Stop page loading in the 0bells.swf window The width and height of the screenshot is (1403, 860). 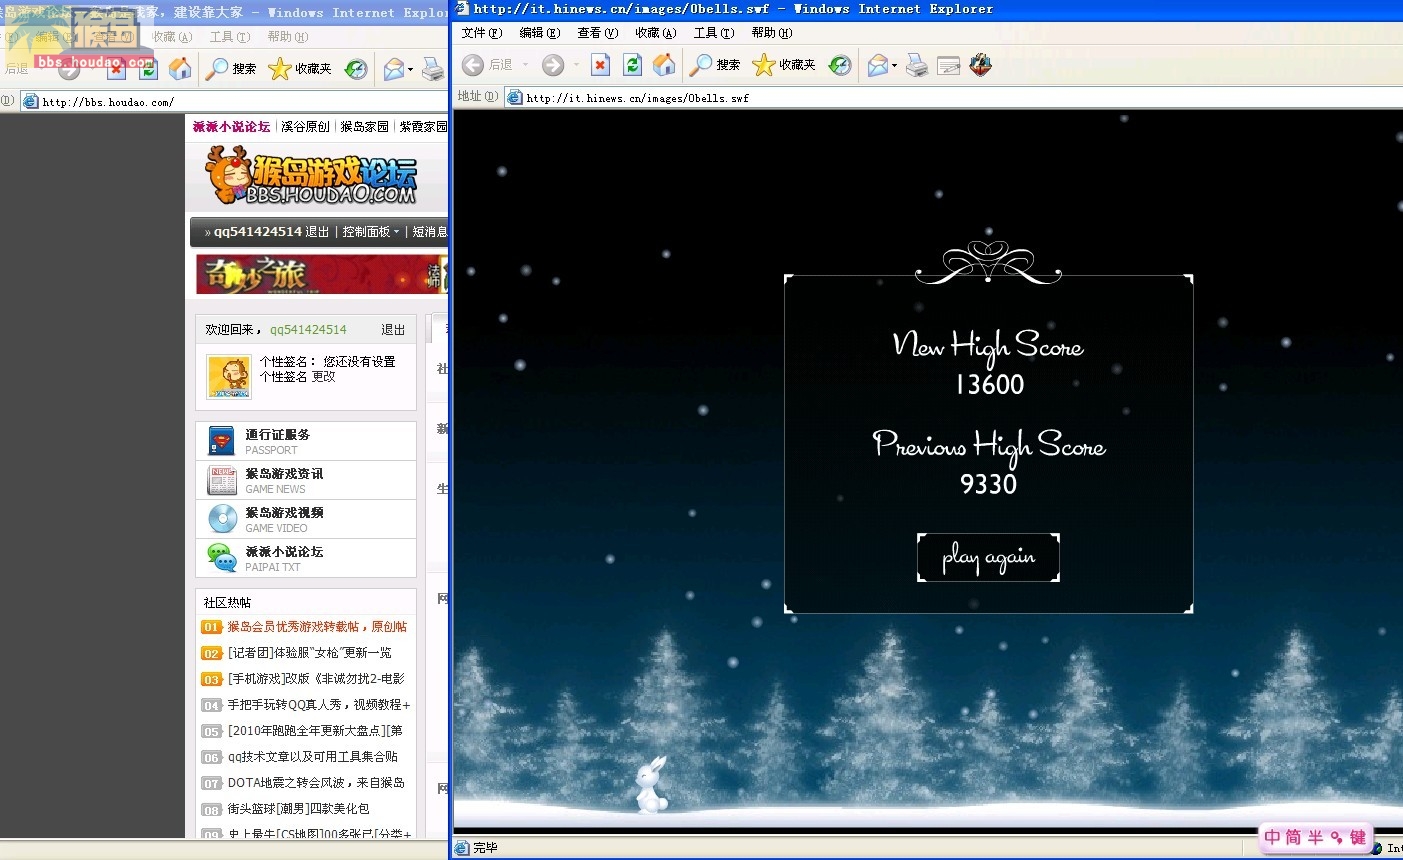(600, 65)
